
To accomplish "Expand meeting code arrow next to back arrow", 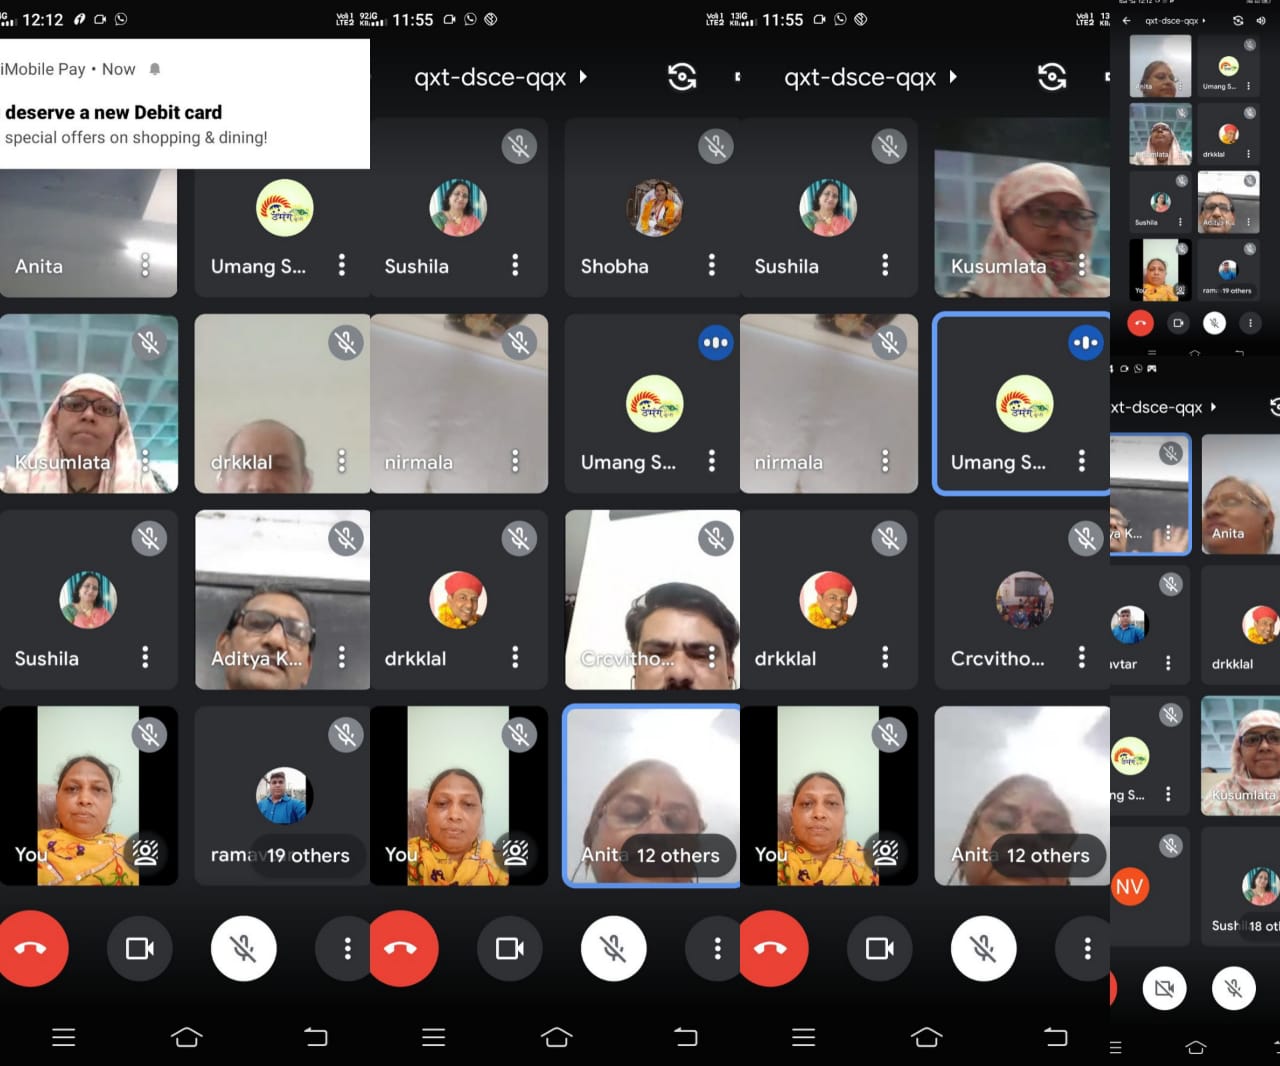I will coord(1204,20).
